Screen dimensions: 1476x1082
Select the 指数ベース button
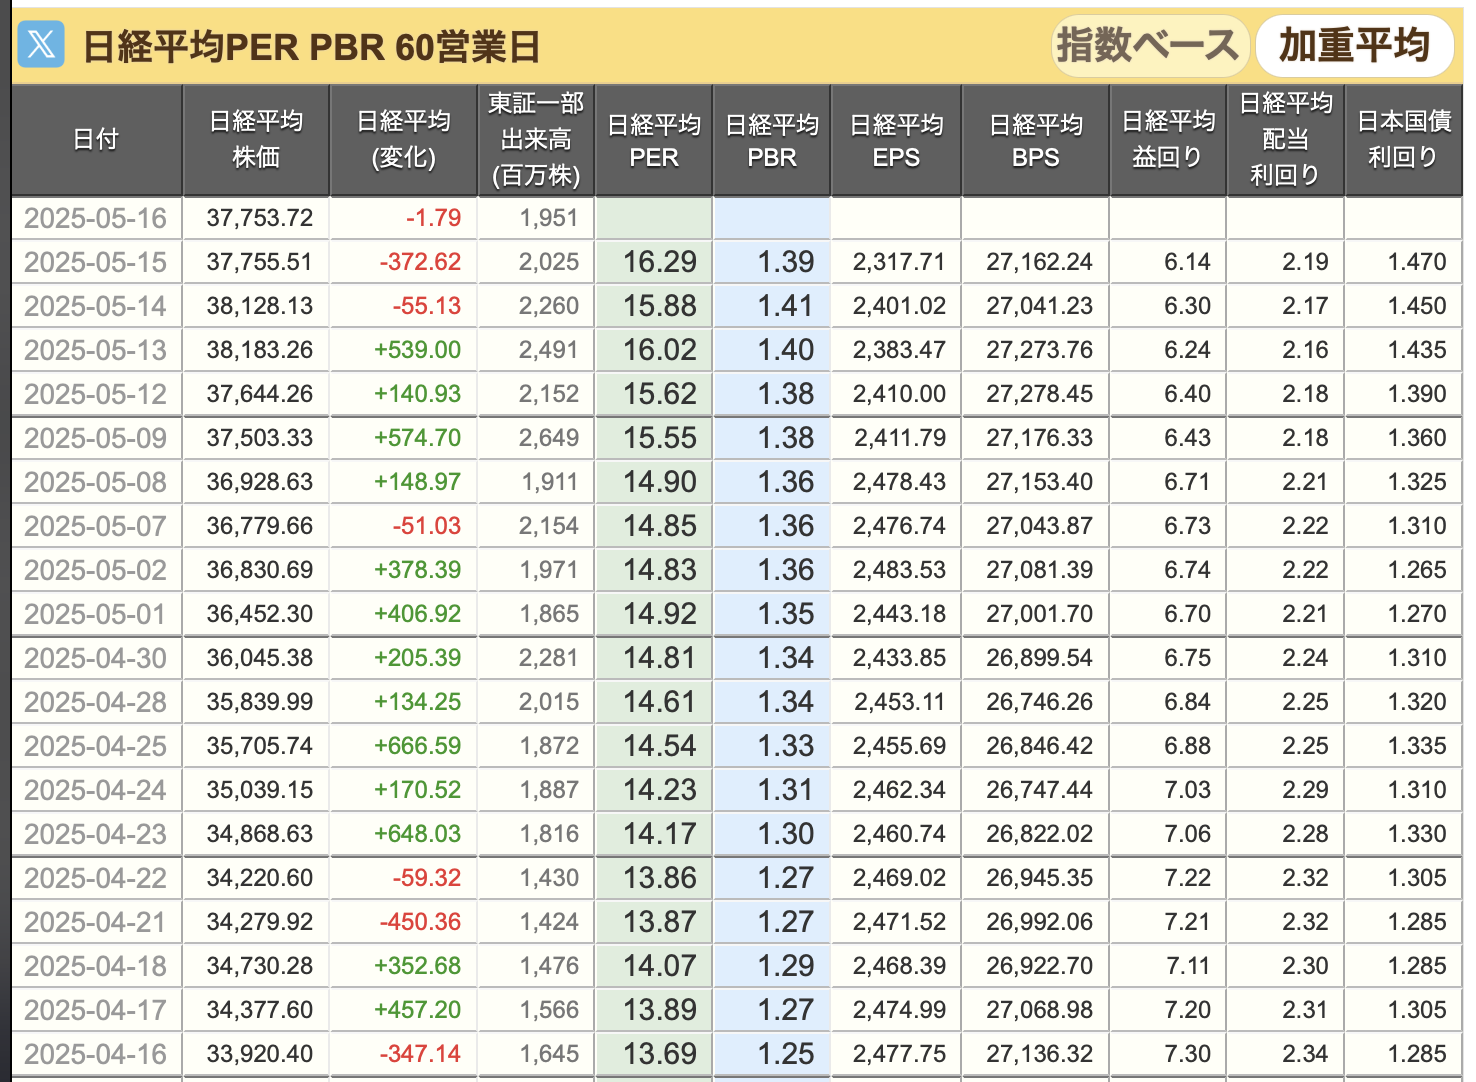(1149, 45)
